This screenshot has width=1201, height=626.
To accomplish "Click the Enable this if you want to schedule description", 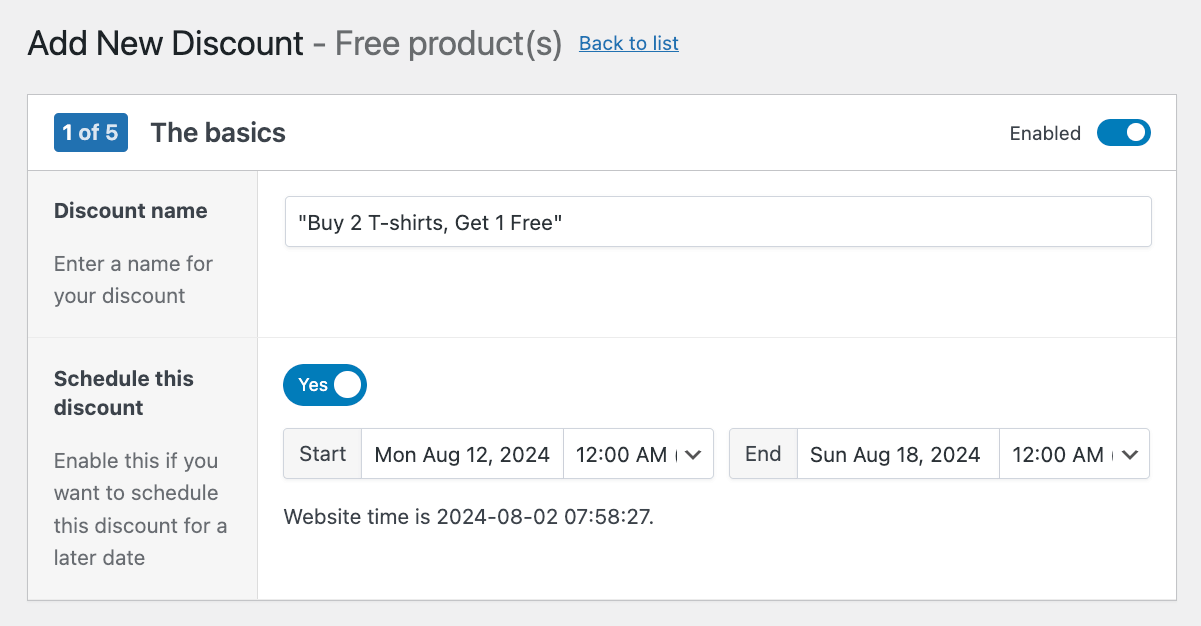I will coord(140,509).
